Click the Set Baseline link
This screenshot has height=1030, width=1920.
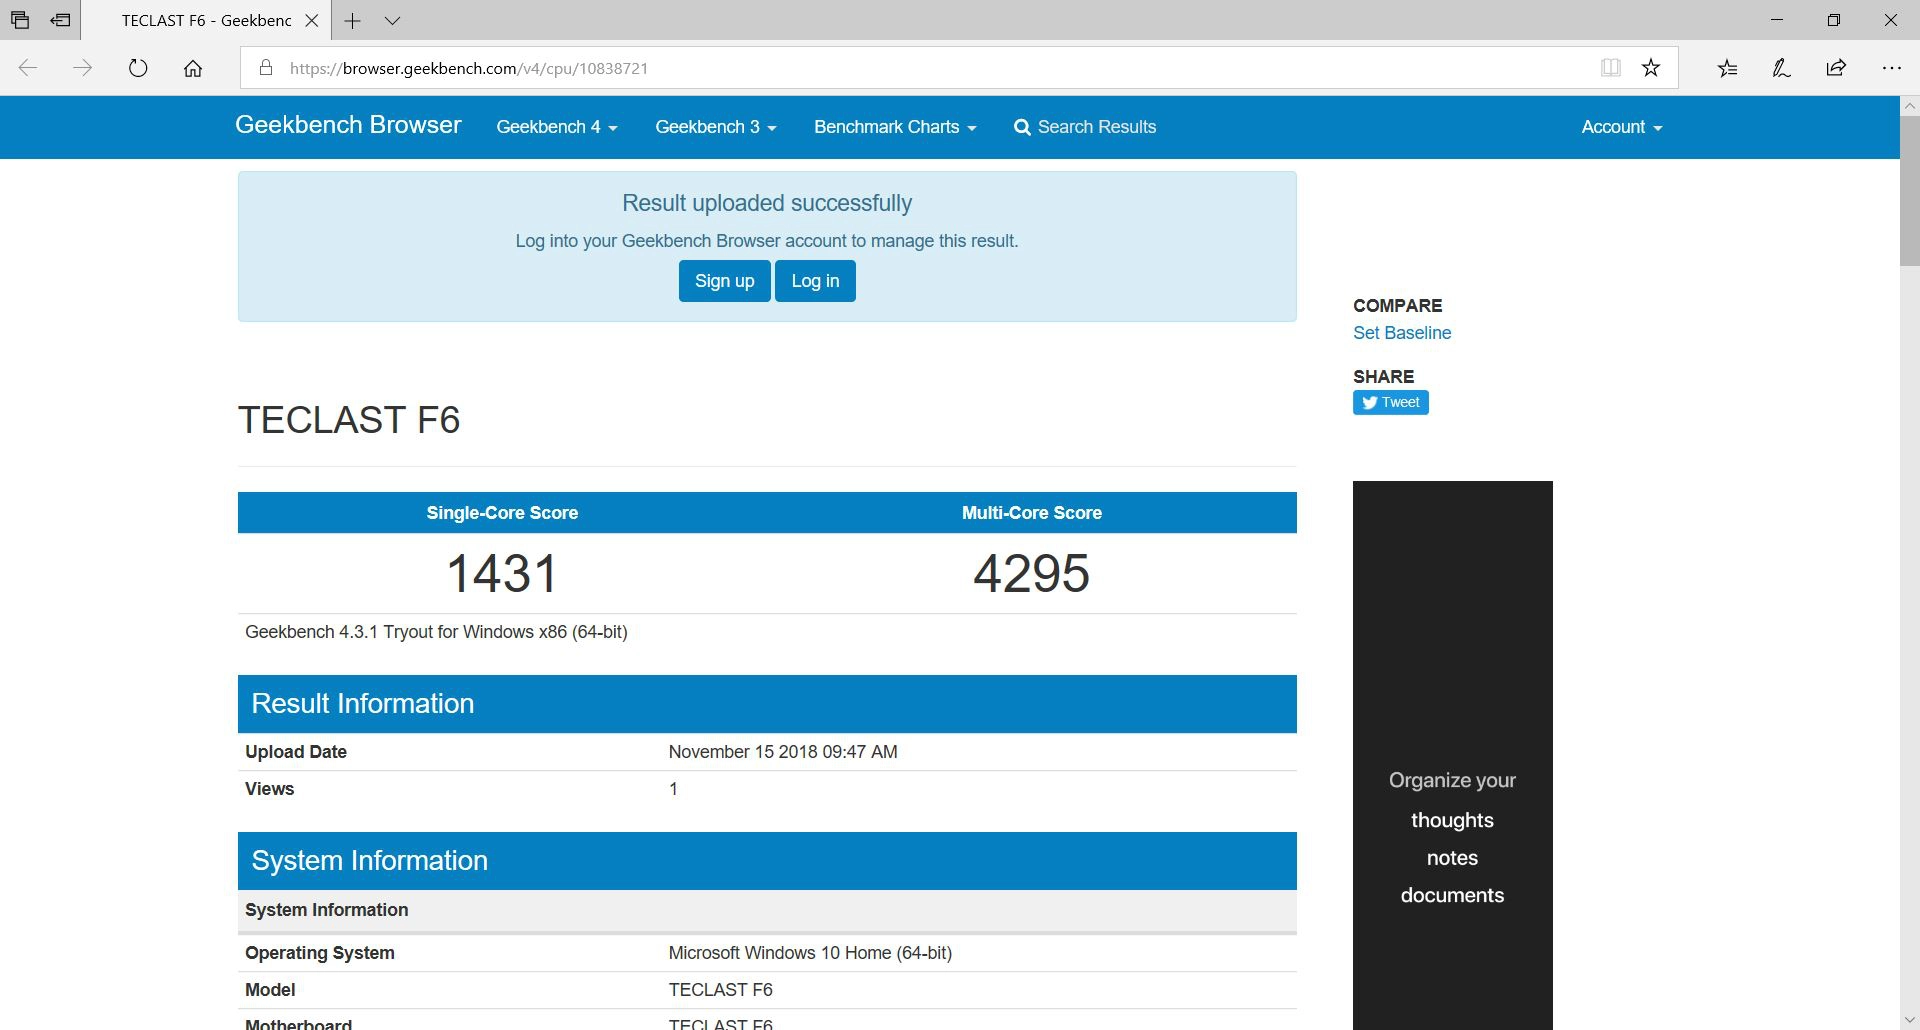1402,333
